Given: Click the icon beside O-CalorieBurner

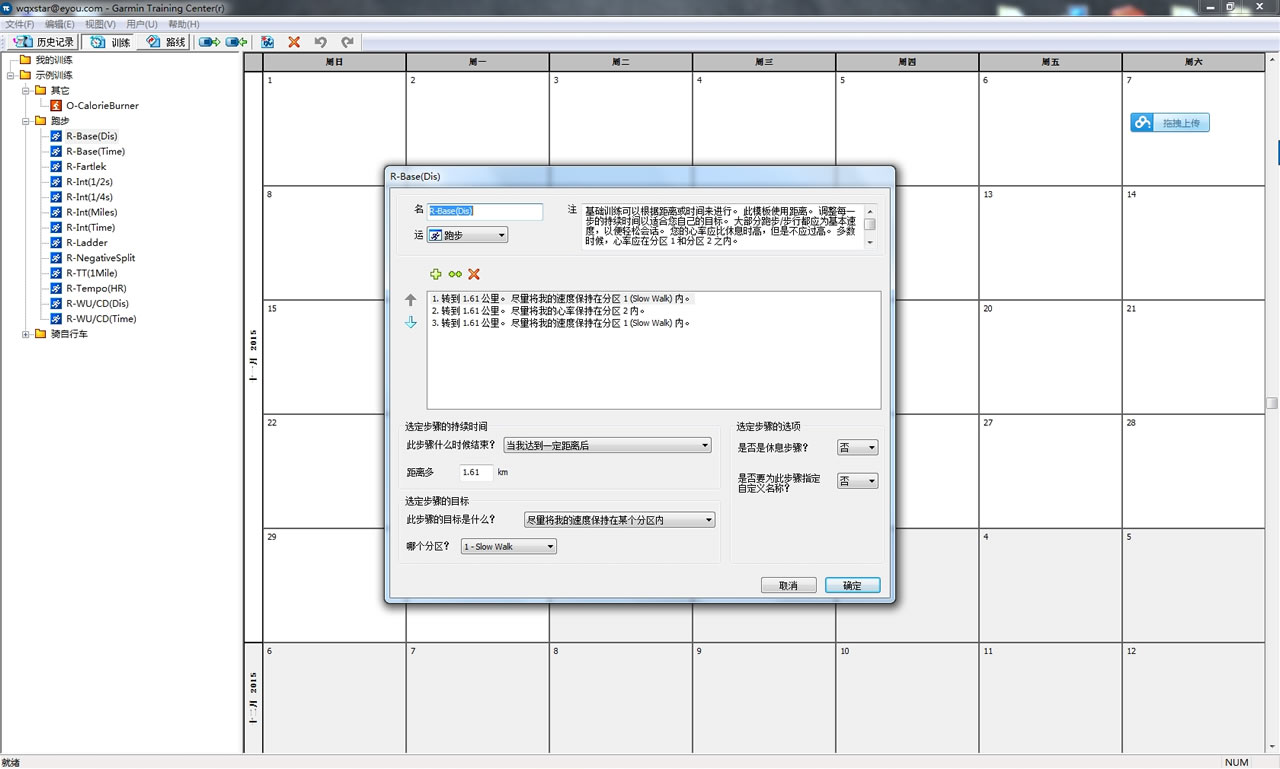Looking at the screenshot, I should coord(56,106).
